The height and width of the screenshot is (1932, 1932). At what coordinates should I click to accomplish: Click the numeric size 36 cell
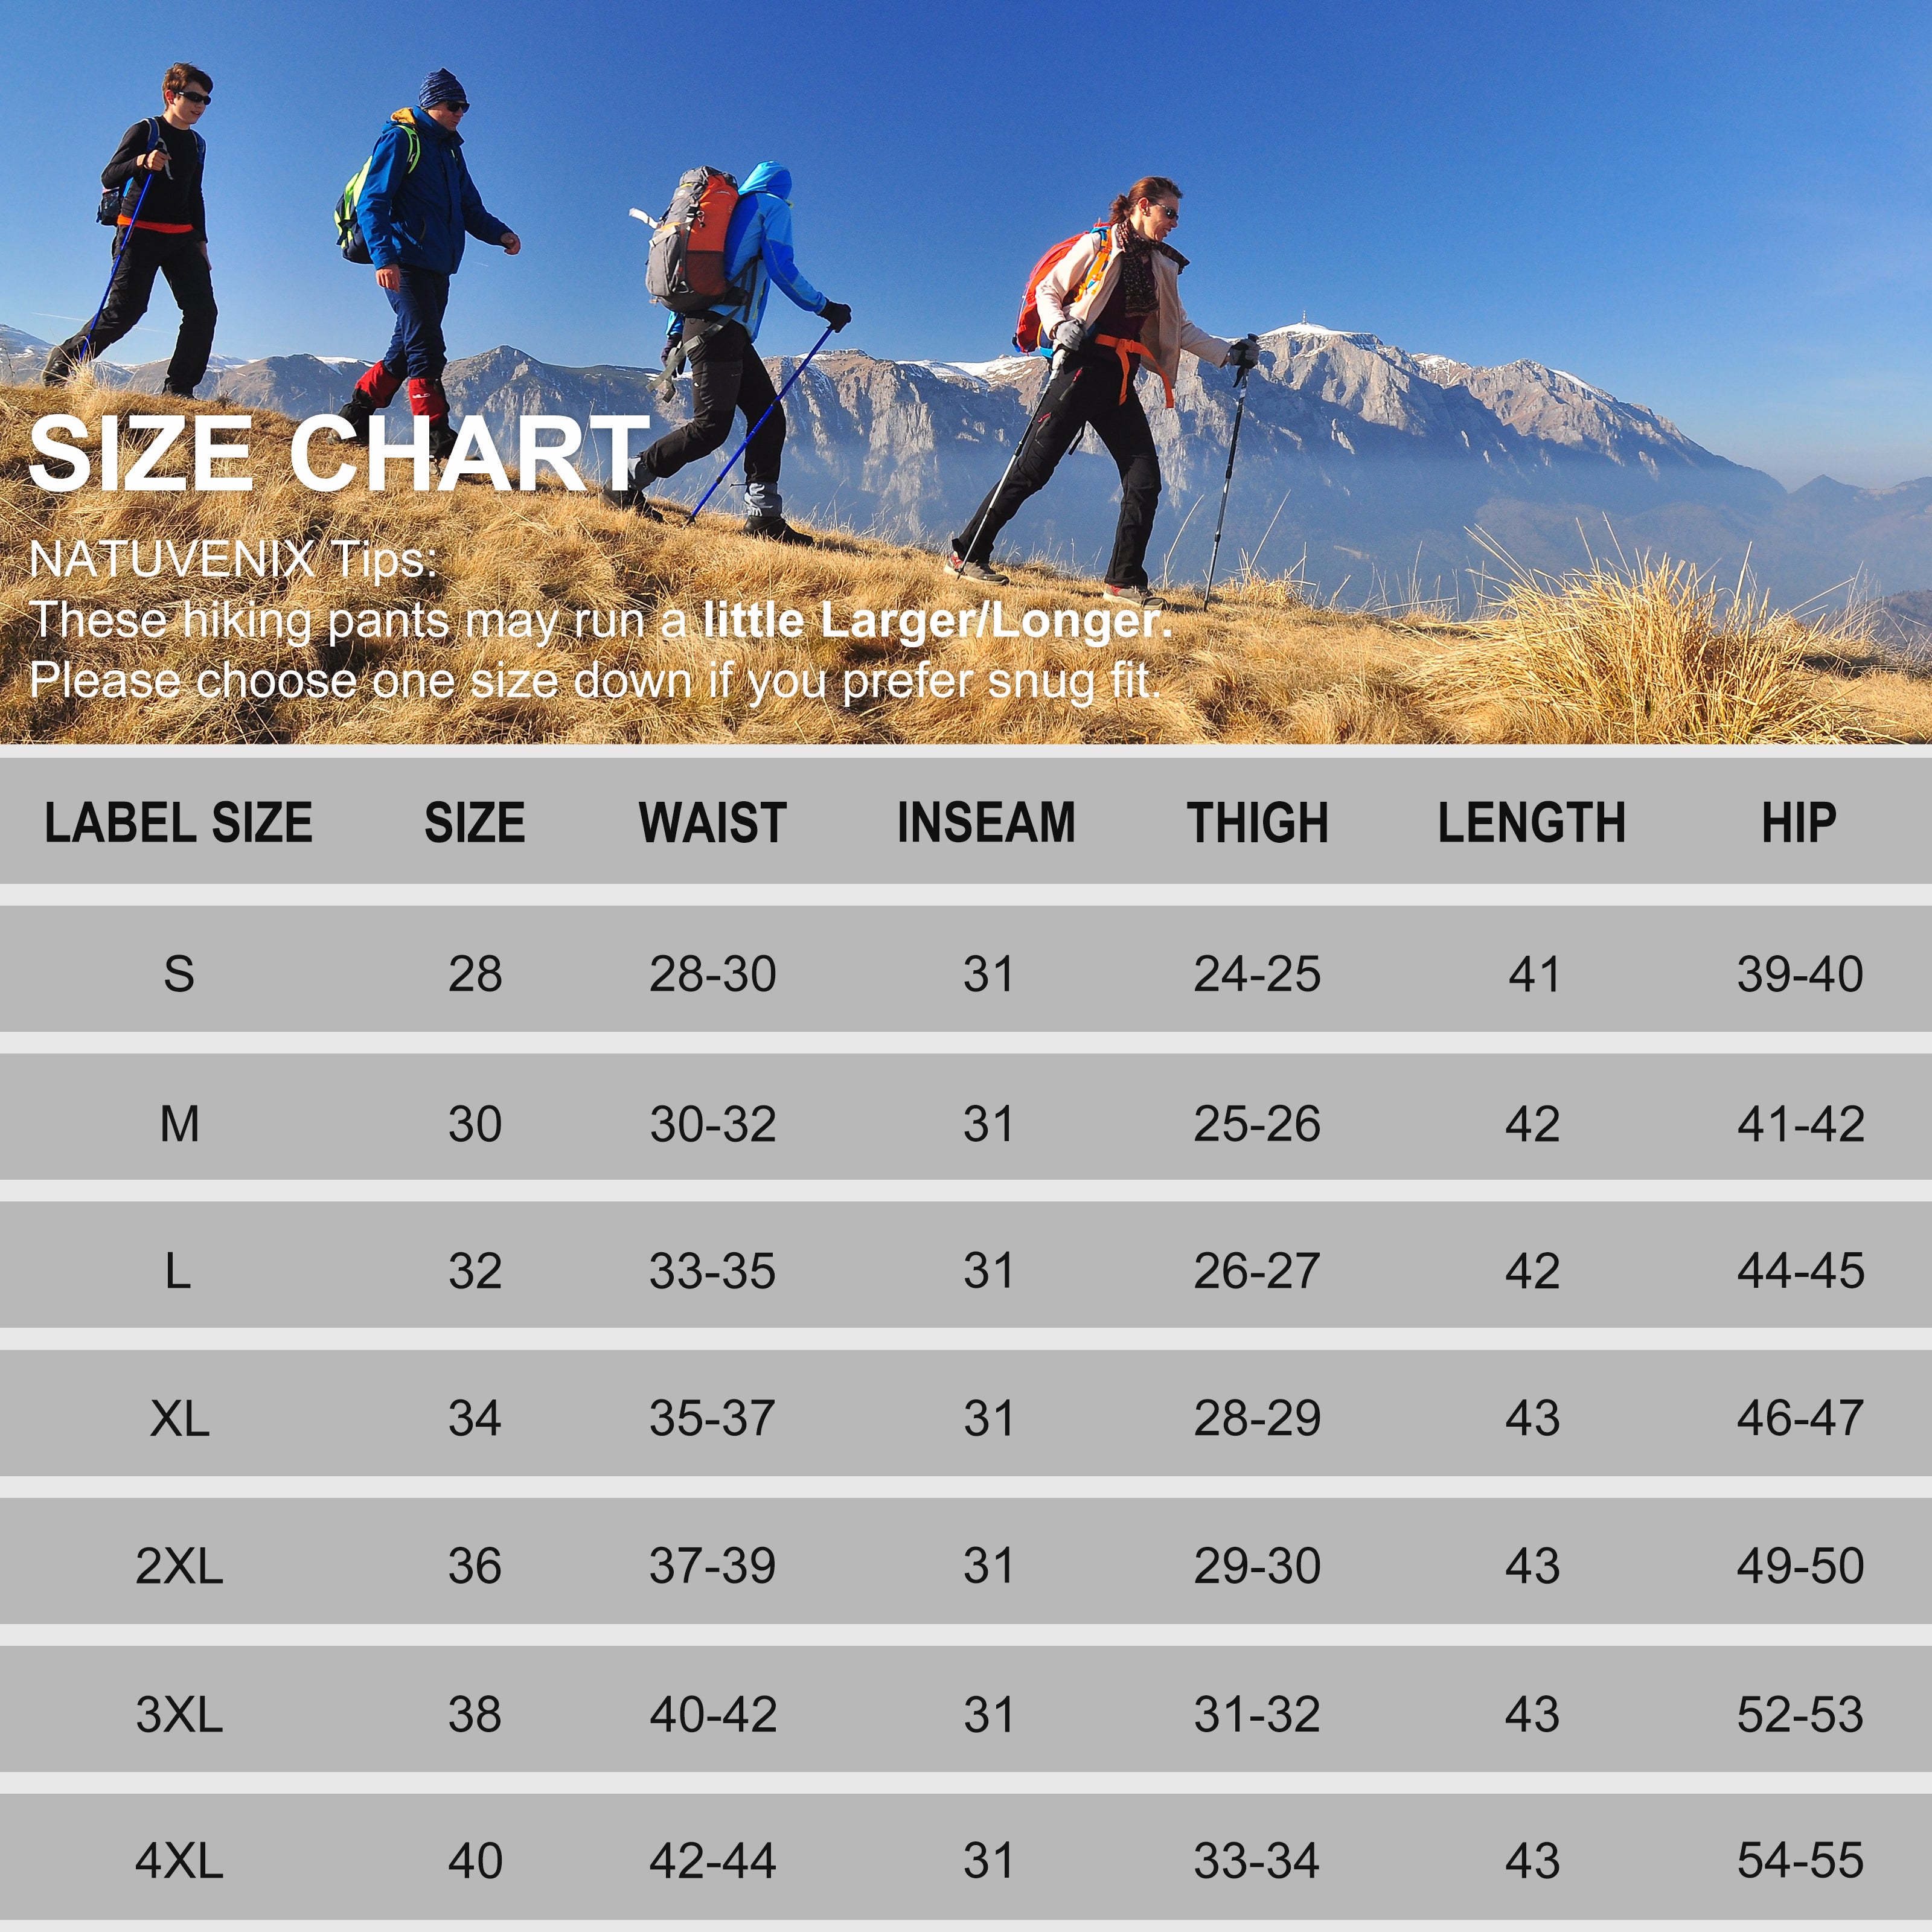tap(475, 1566)
